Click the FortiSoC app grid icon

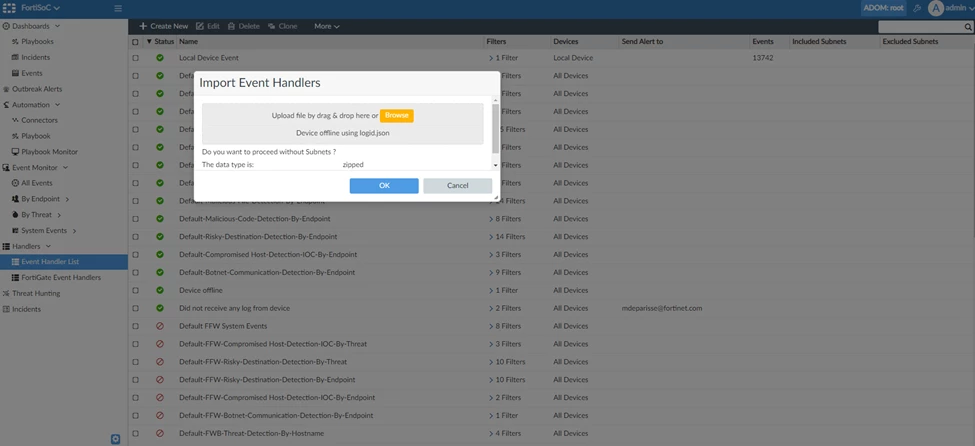[9, 8]
